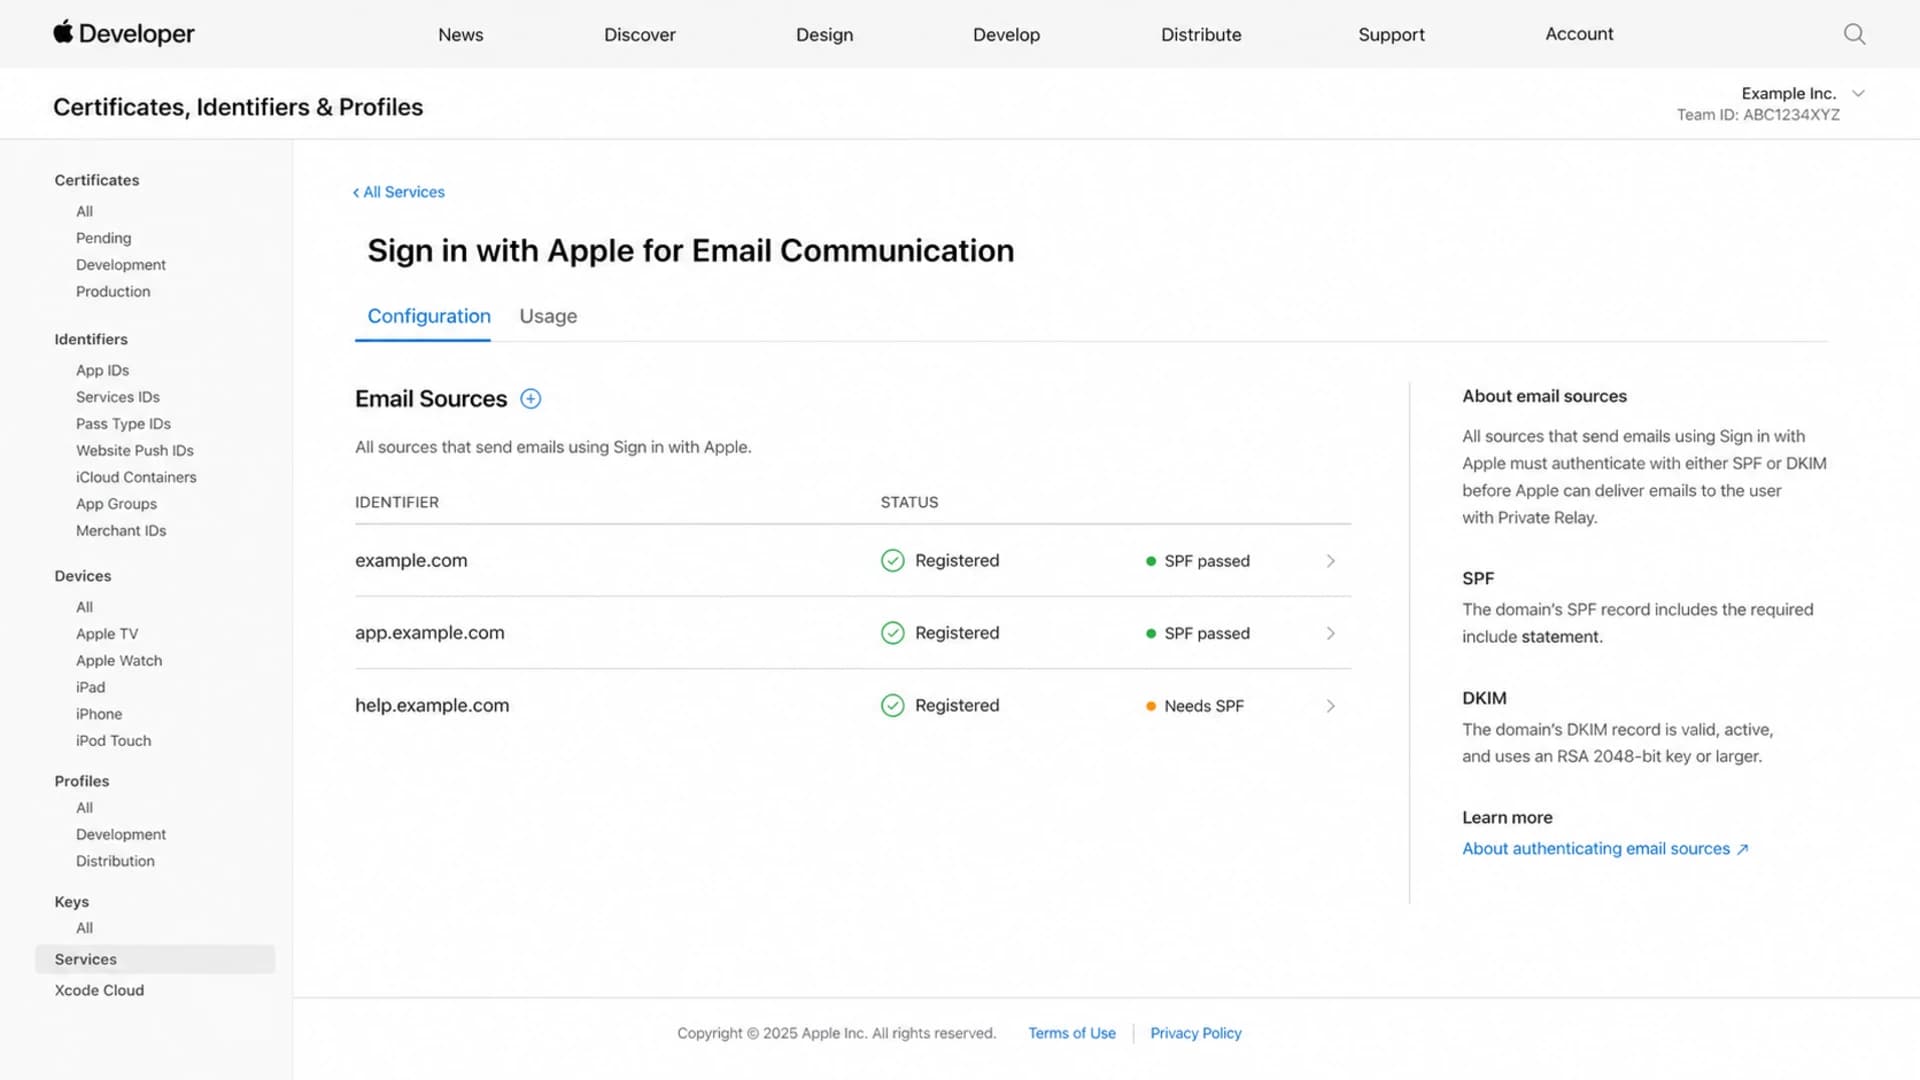Select Development under Profiles

click(121, 834)
